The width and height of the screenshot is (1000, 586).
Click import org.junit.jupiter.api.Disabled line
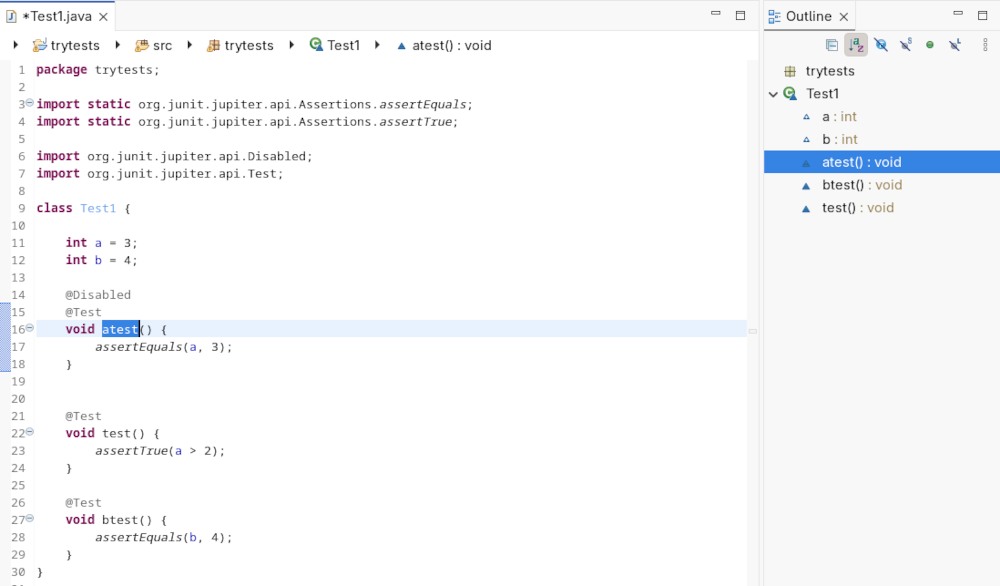pos(175,156)
